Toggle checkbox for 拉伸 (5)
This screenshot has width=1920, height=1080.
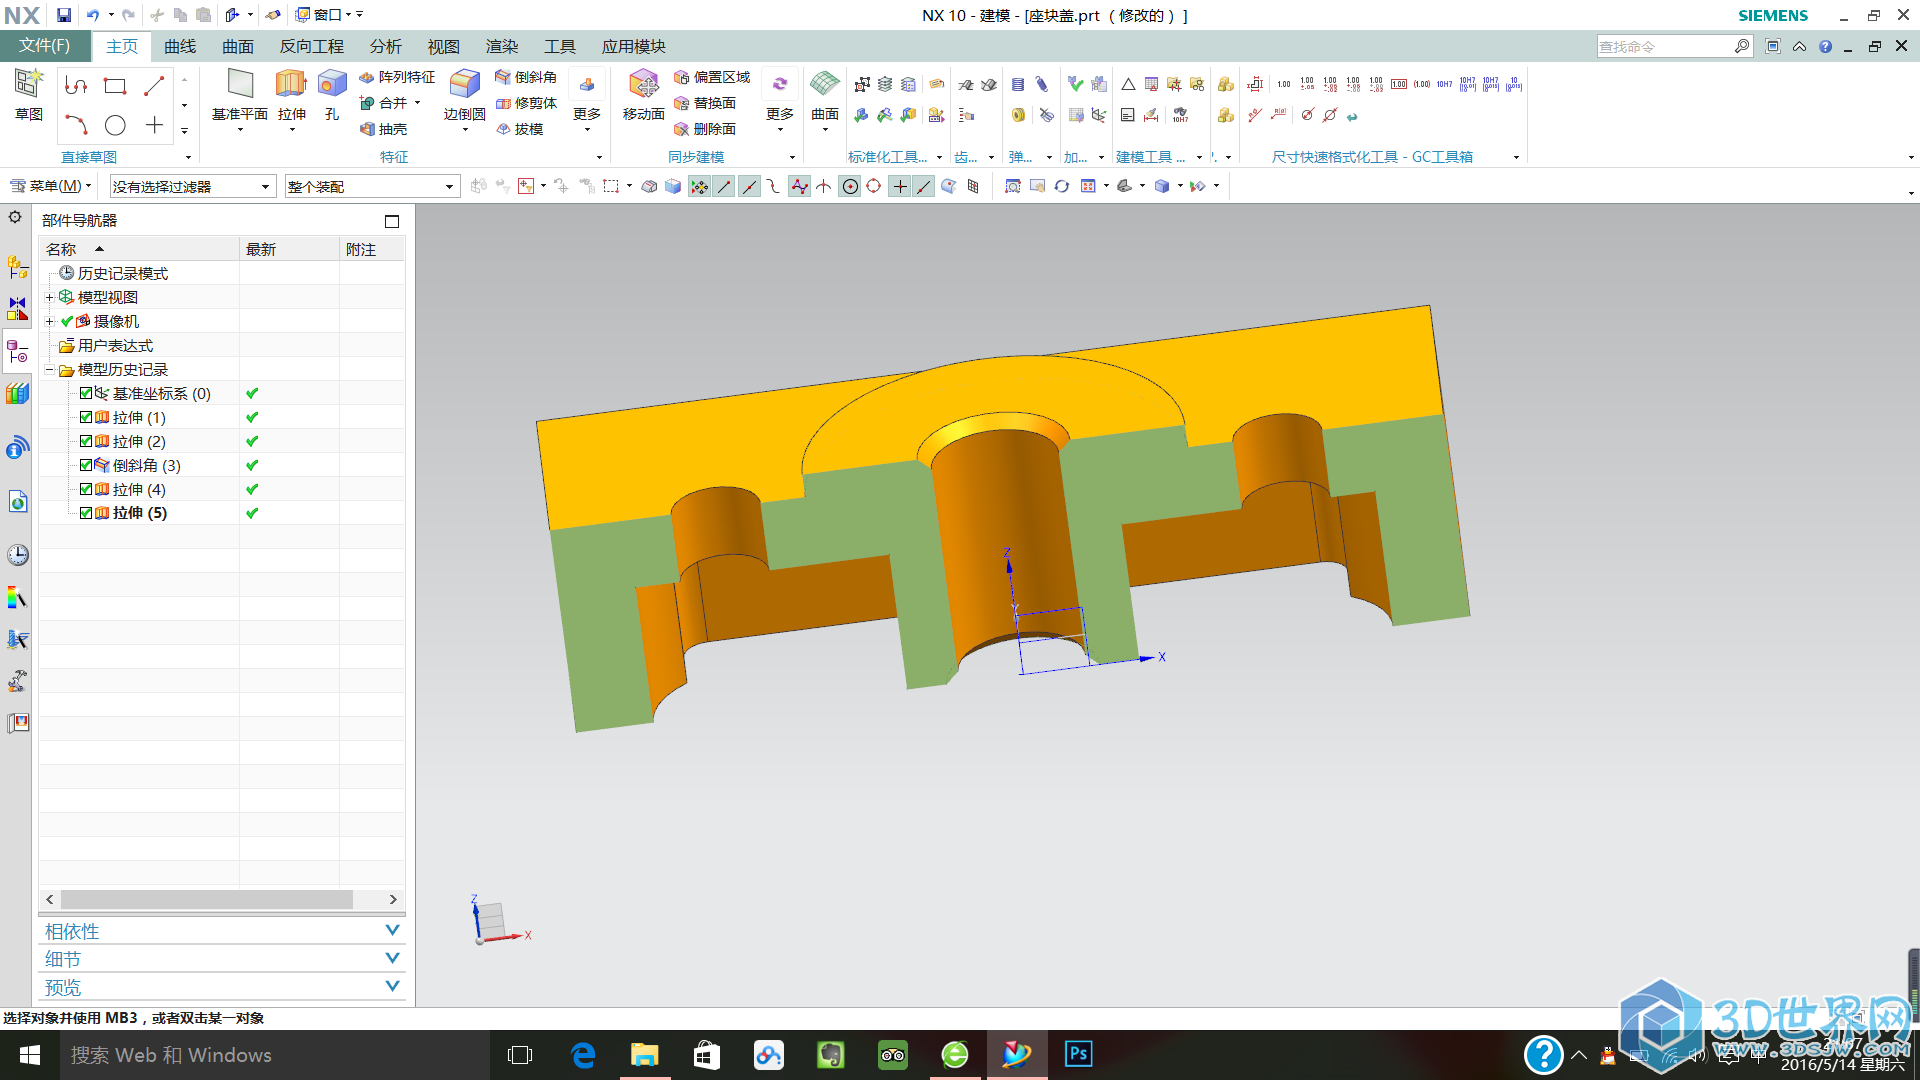tap(86, 513)
